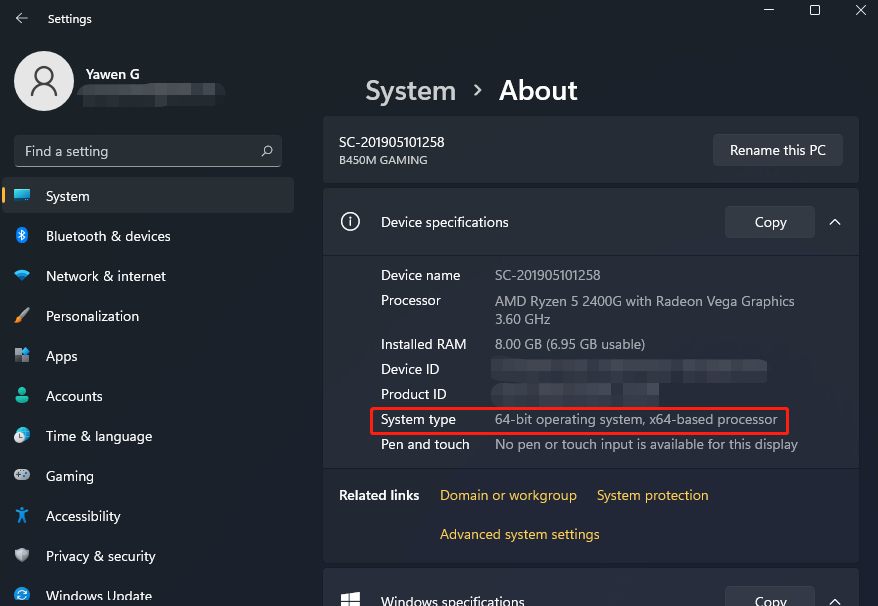Click the Gaming controller icon
The width and height of the screenshot is (878, 606).
(22, 475)
